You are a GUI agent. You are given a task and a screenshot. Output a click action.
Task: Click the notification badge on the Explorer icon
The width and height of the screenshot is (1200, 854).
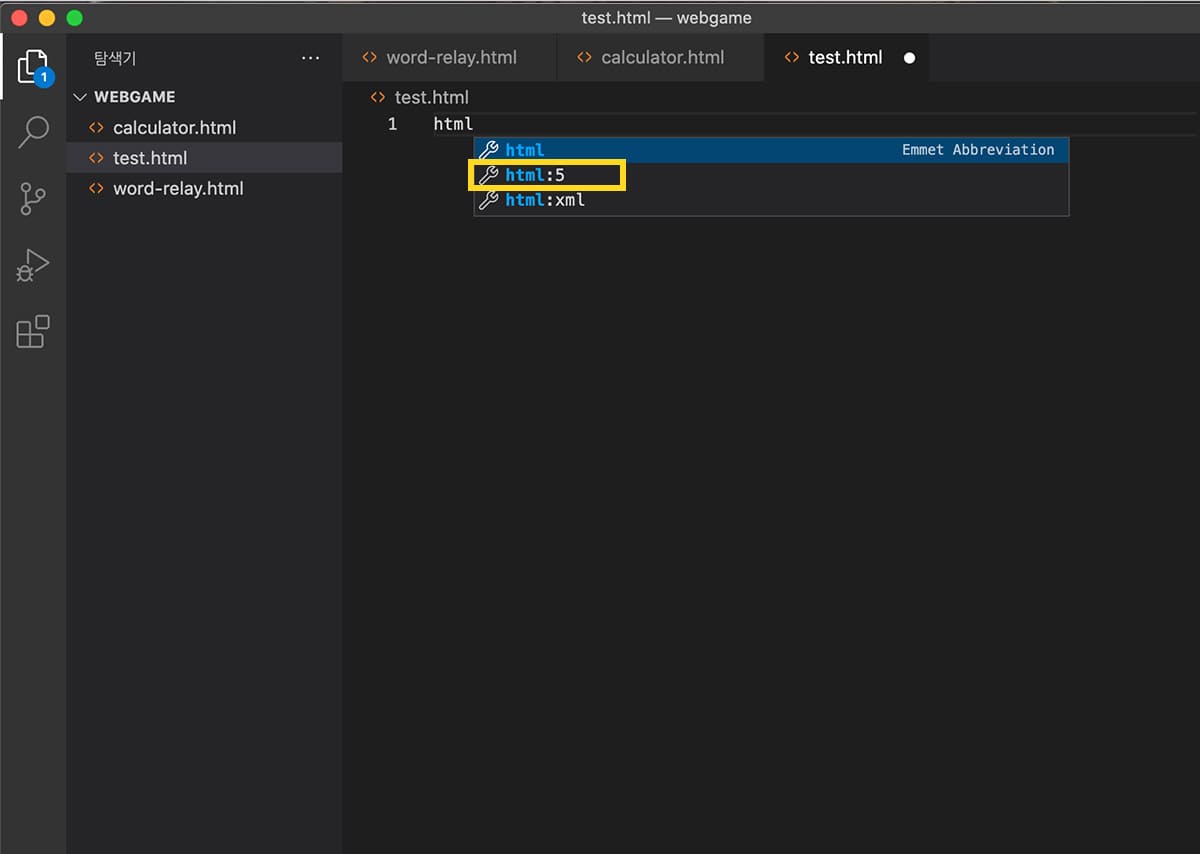pyautogui.click(x=46, y=77)
